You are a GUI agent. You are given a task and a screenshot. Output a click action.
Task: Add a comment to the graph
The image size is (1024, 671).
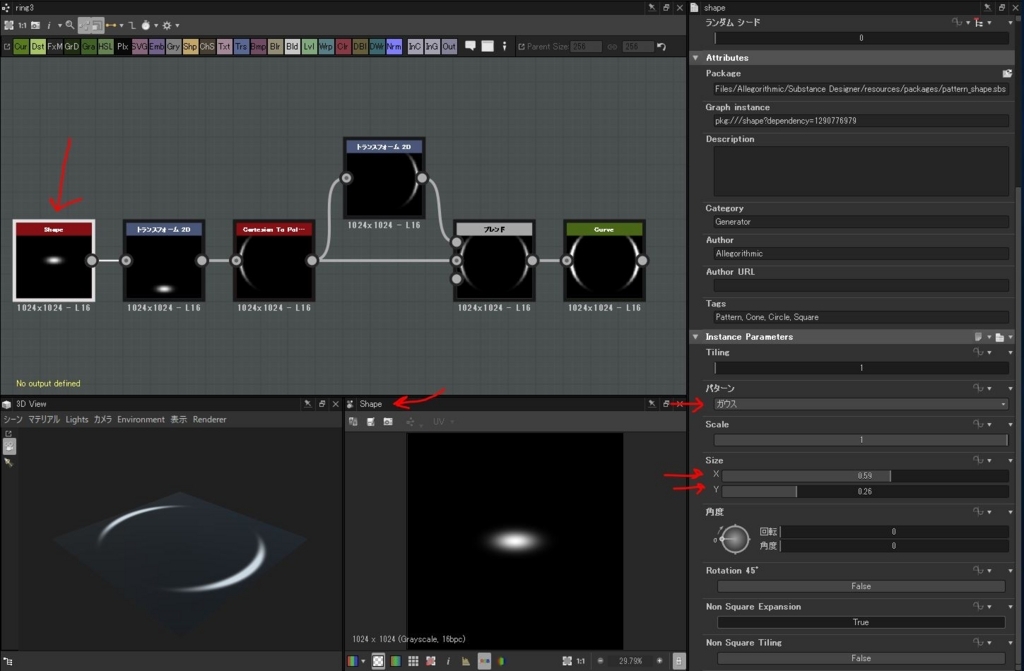coord(470,46)
